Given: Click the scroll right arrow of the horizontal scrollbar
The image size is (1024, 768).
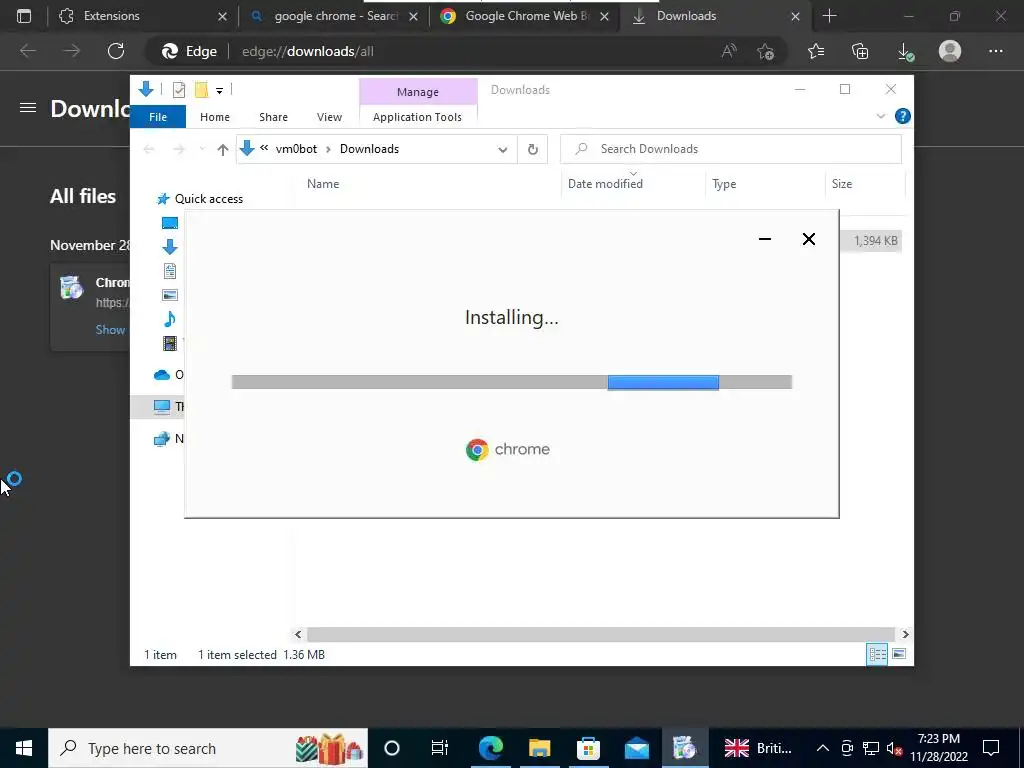Looking at the screenshot, I should (904, 634).
